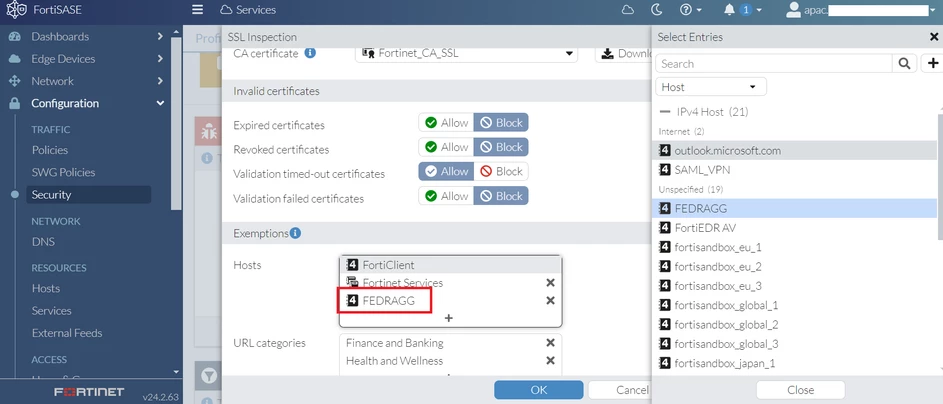Set Expired certificates to Allow

[446, 123]
